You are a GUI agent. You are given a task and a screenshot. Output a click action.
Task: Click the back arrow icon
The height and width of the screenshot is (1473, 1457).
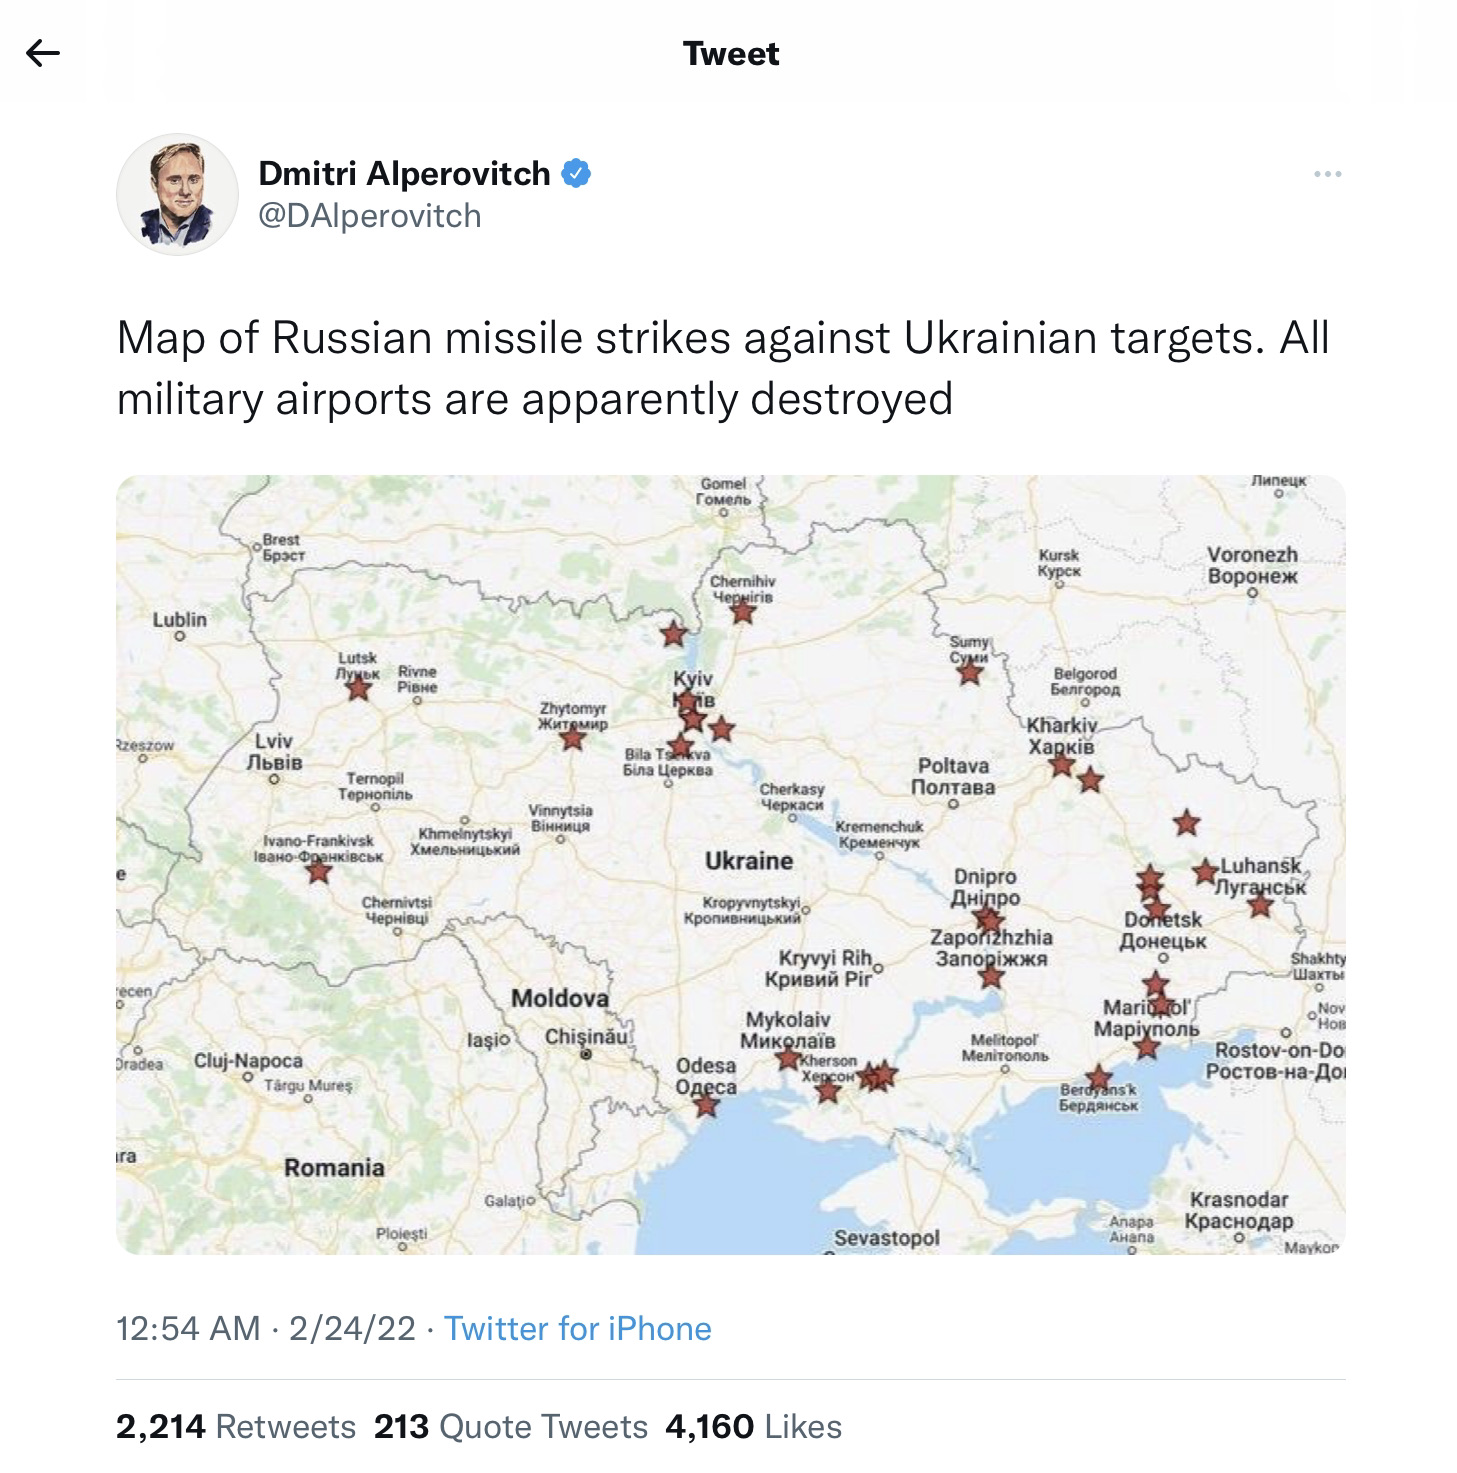pos(43,53)
